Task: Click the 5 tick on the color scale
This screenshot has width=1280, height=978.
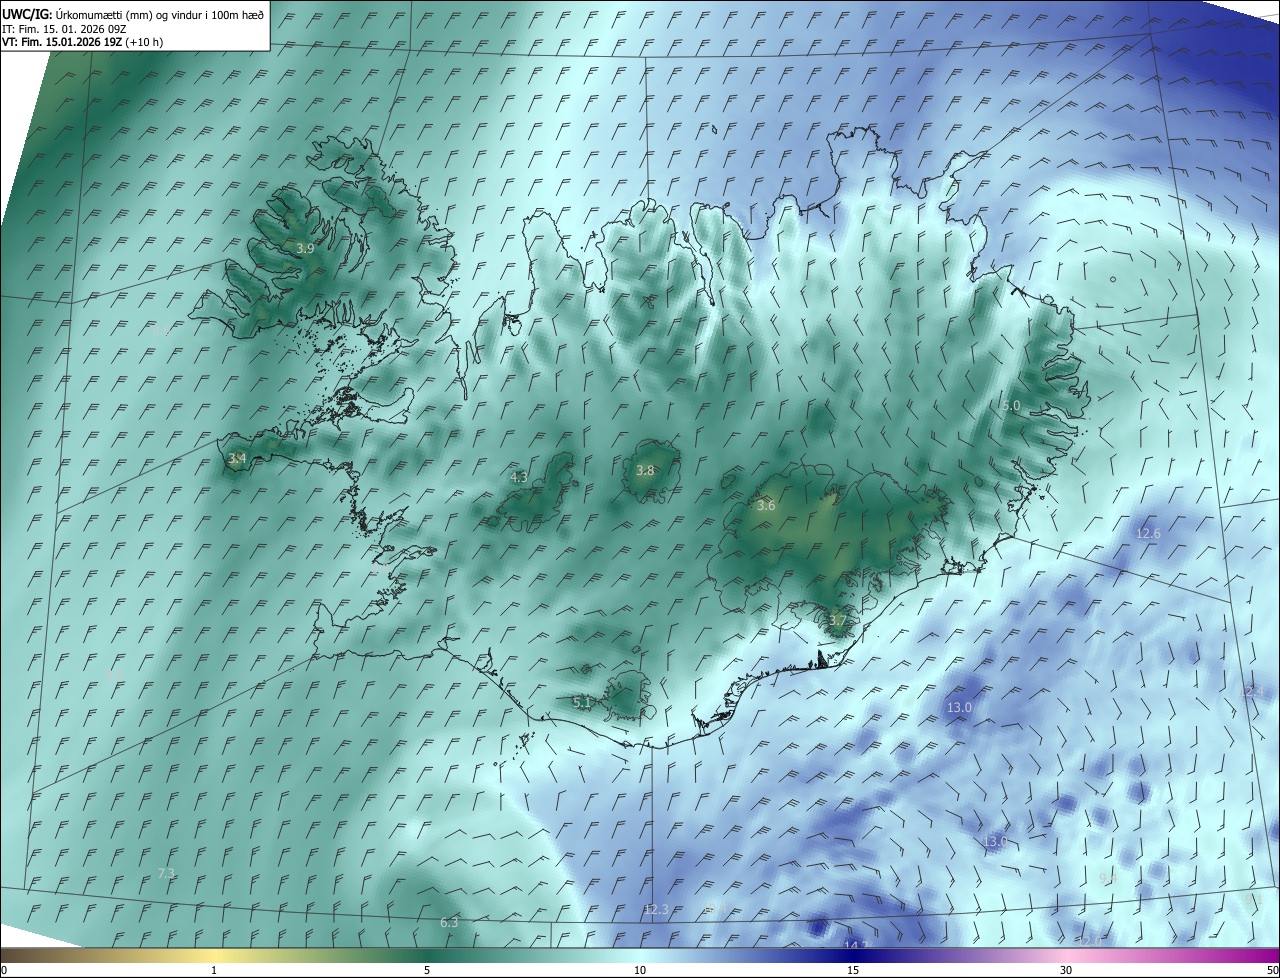Action: click(x=427, y=970)
